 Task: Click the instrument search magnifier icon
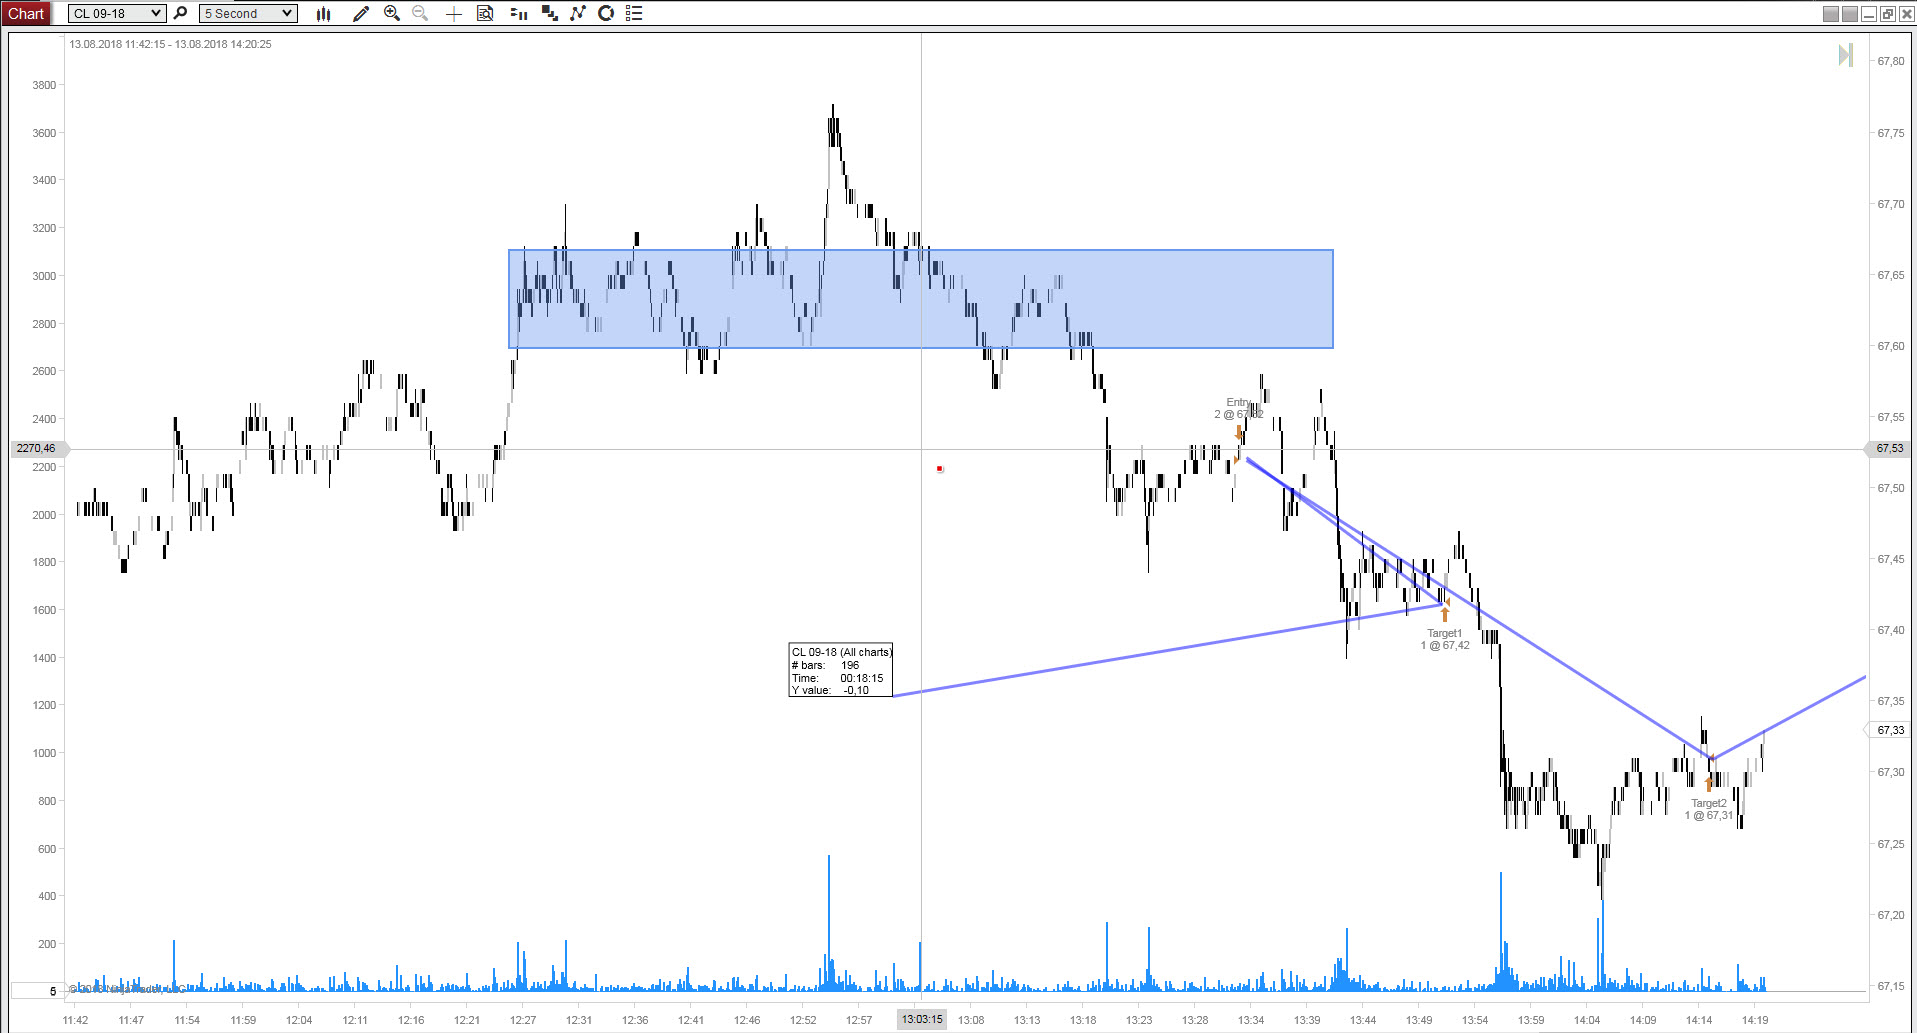click(x=181, y=13)
